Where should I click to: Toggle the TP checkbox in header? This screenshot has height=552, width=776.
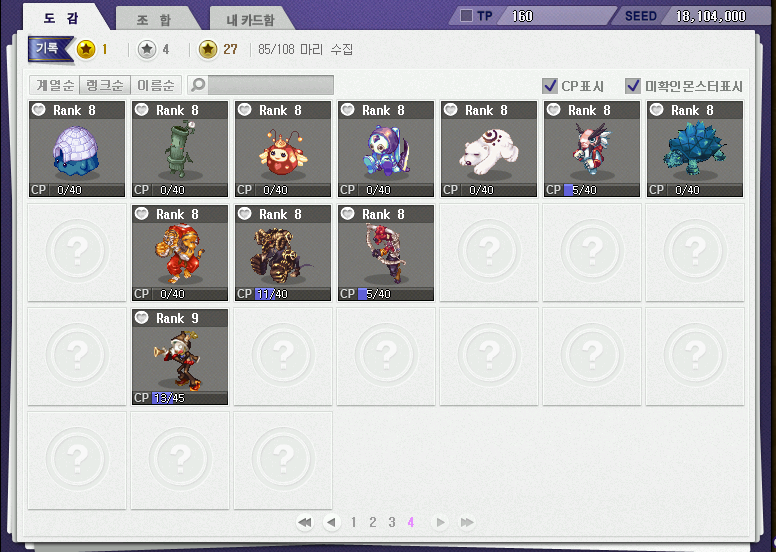point(466,16)
